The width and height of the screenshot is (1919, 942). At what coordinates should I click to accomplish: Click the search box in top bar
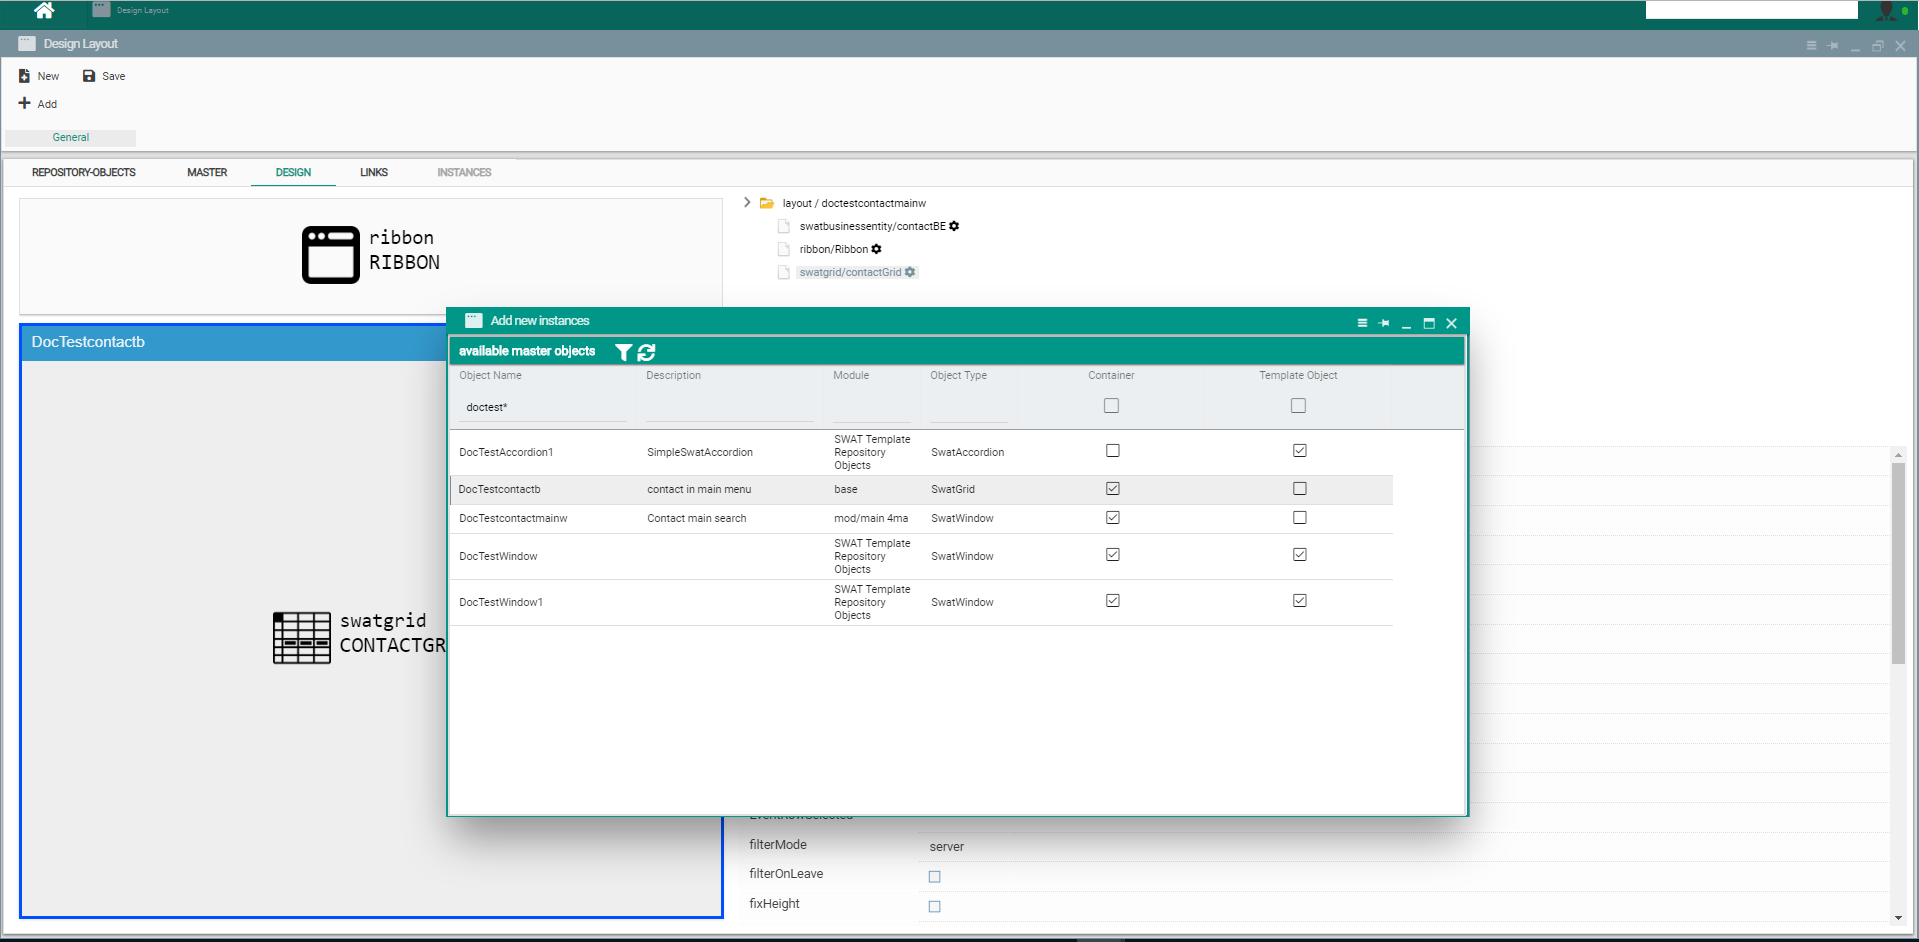click(1752, 10)
